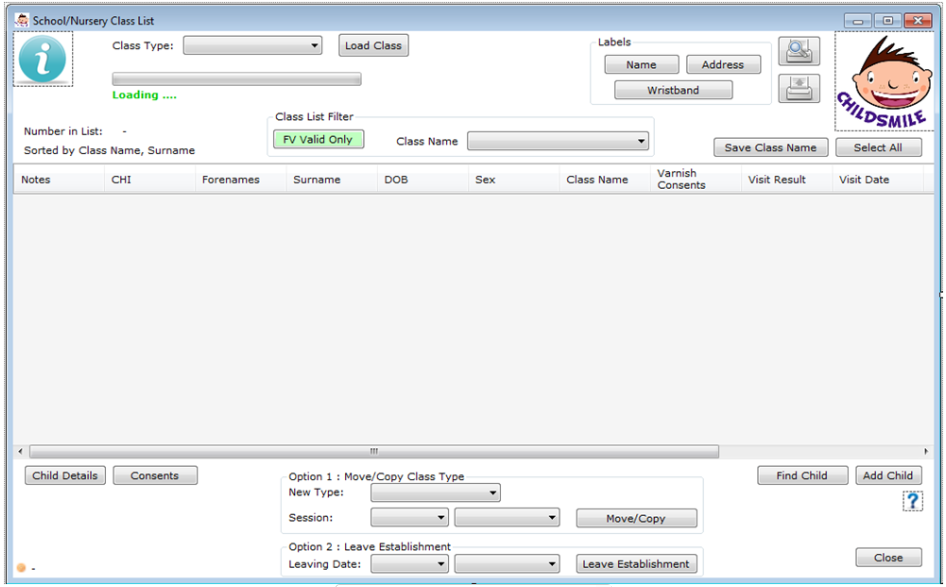Click the app icon in title bar

(21, 20)
